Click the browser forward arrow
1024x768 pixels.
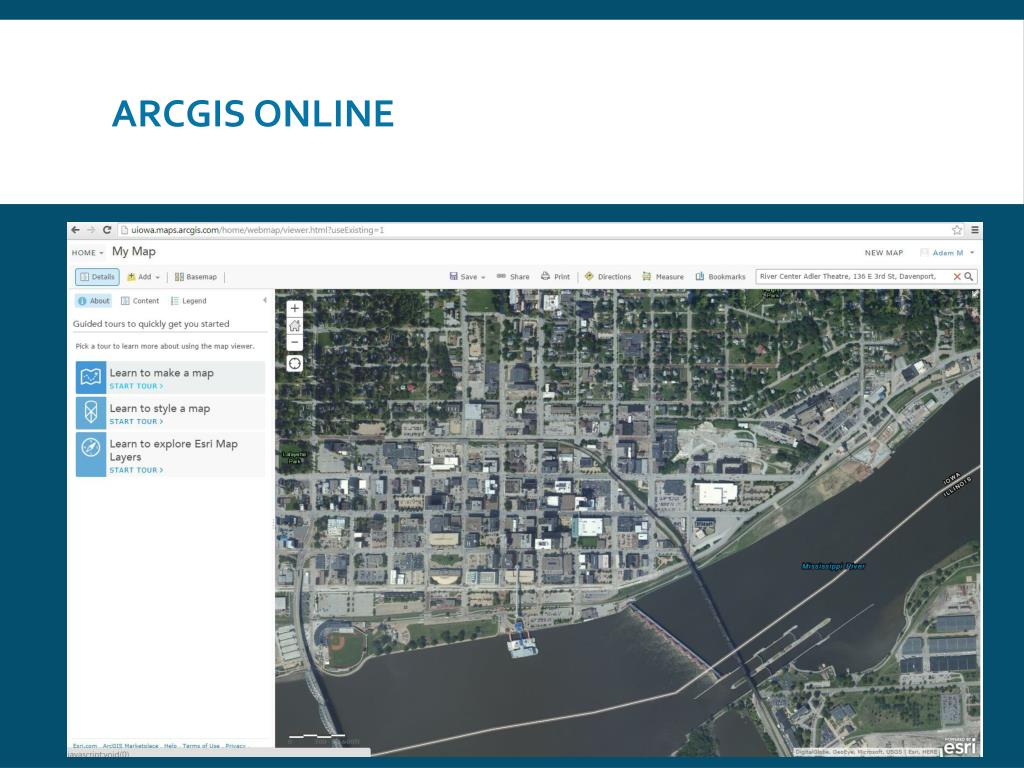91,230
